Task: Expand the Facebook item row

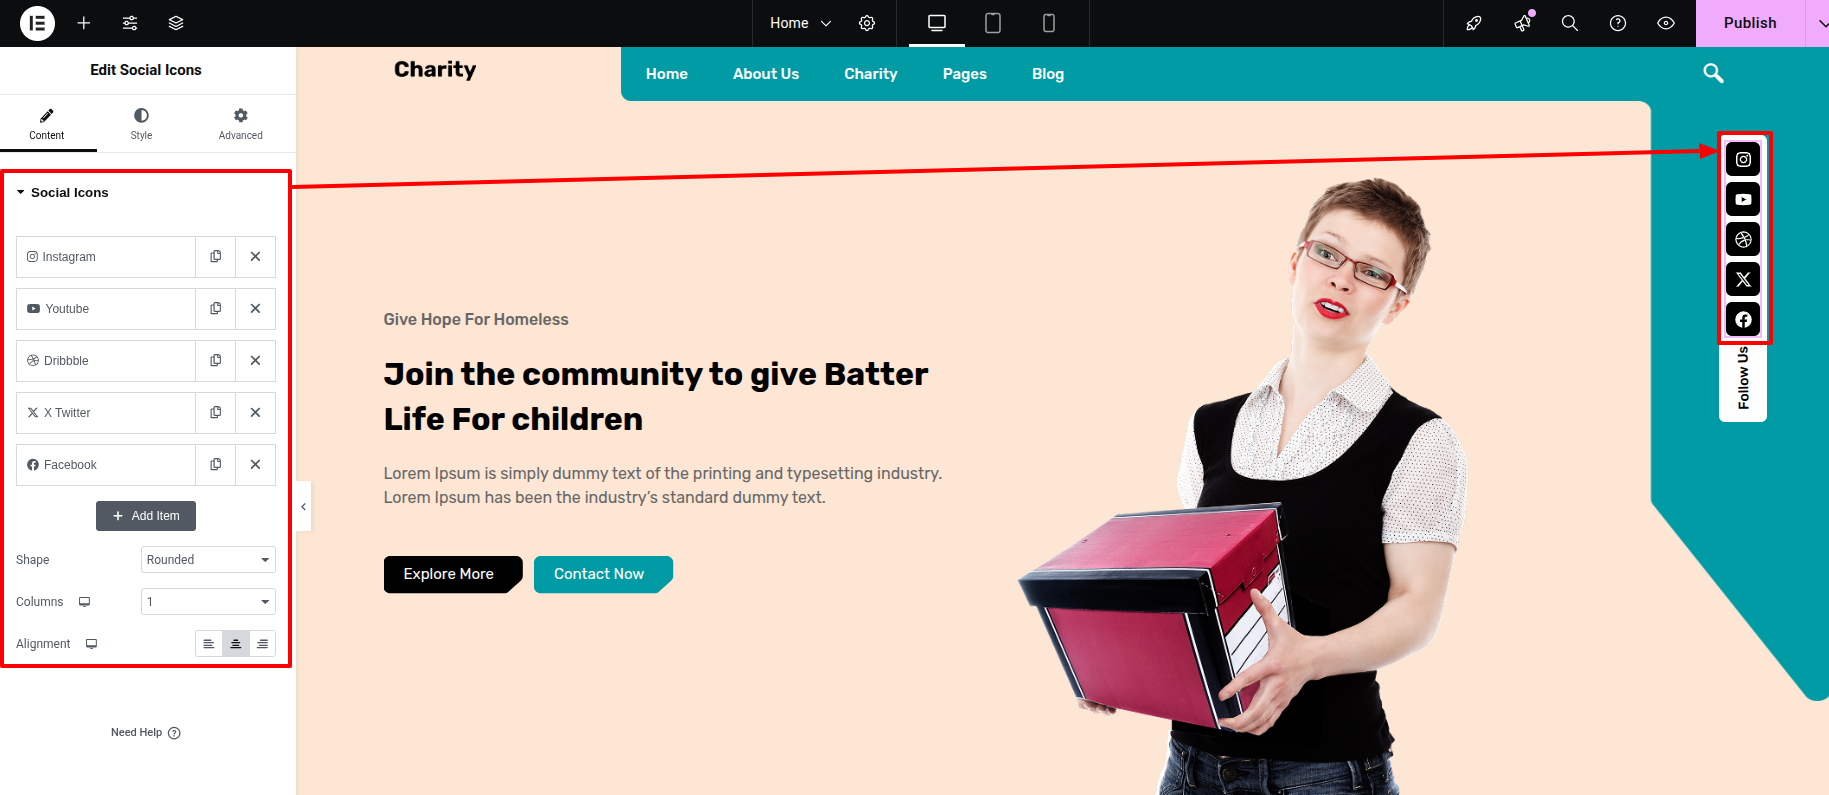Action: click(x=106, y=465)
